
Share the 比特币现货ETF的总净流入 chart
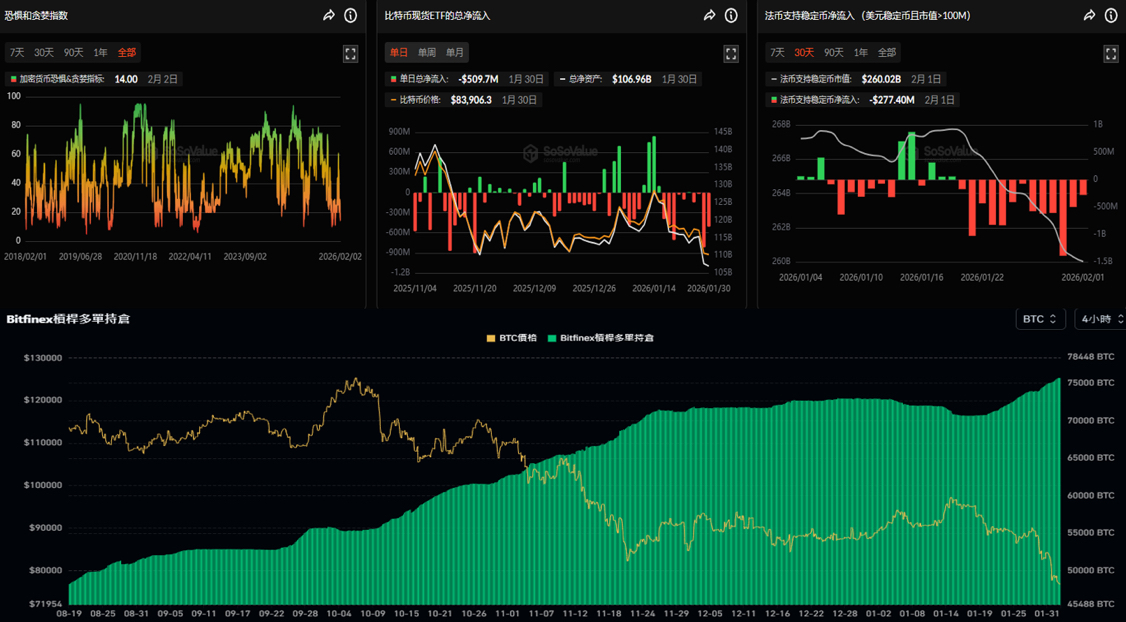click(x=709, y=16)
